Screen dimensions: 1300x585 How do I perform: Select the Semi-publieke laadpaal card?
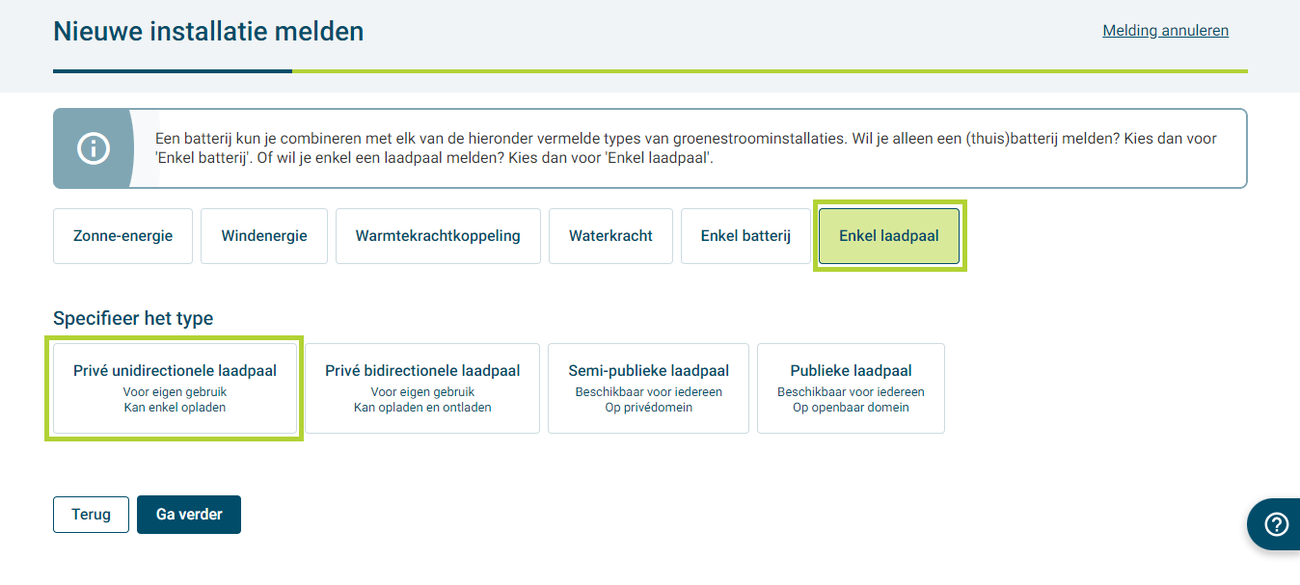pyautogui.click(x=648, y=388)
